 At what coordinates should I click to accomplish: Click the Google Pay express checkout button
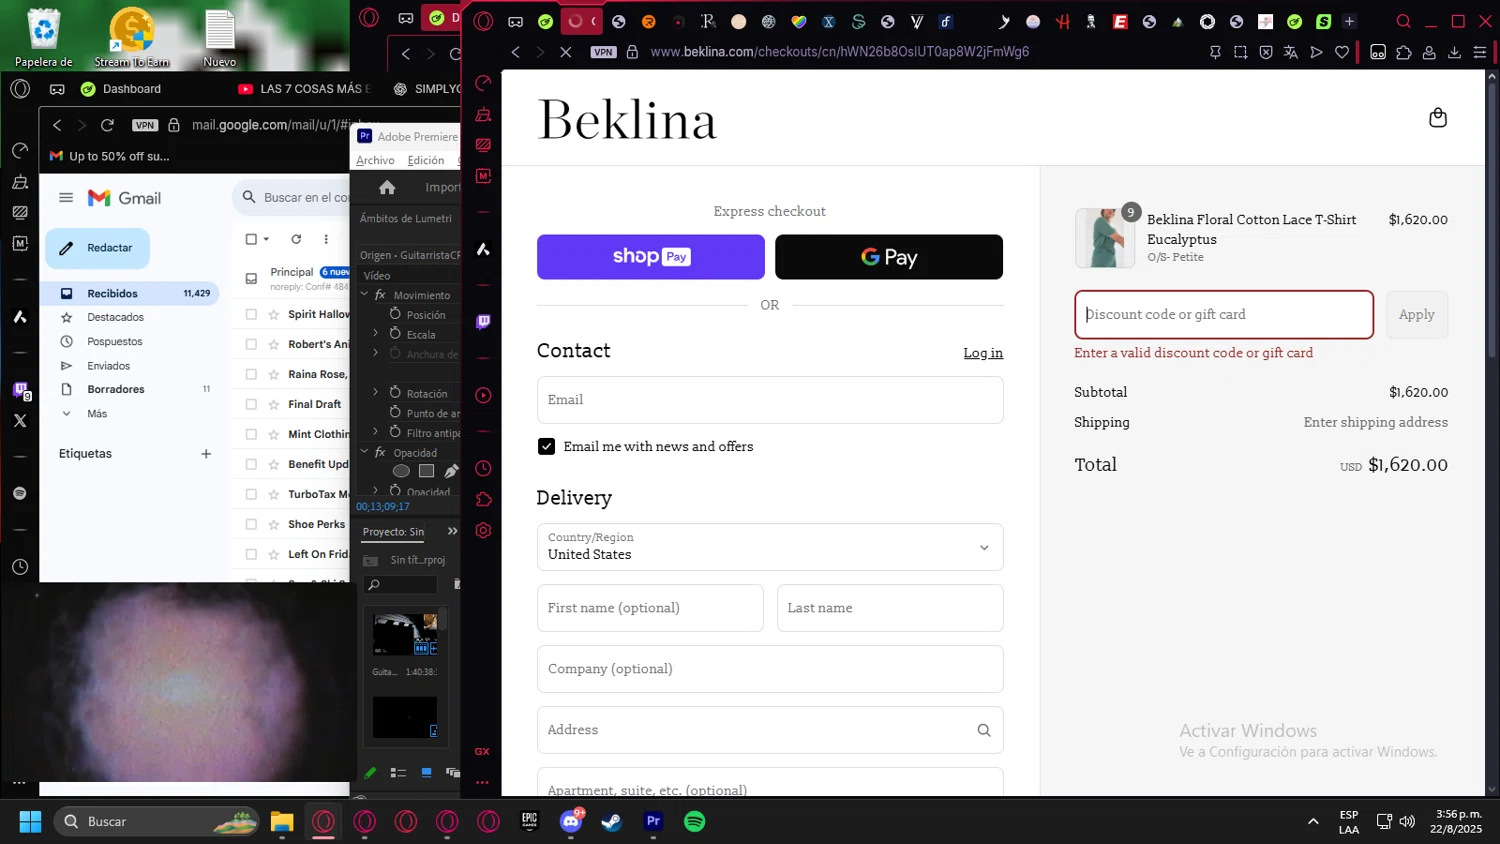(889, 257)
